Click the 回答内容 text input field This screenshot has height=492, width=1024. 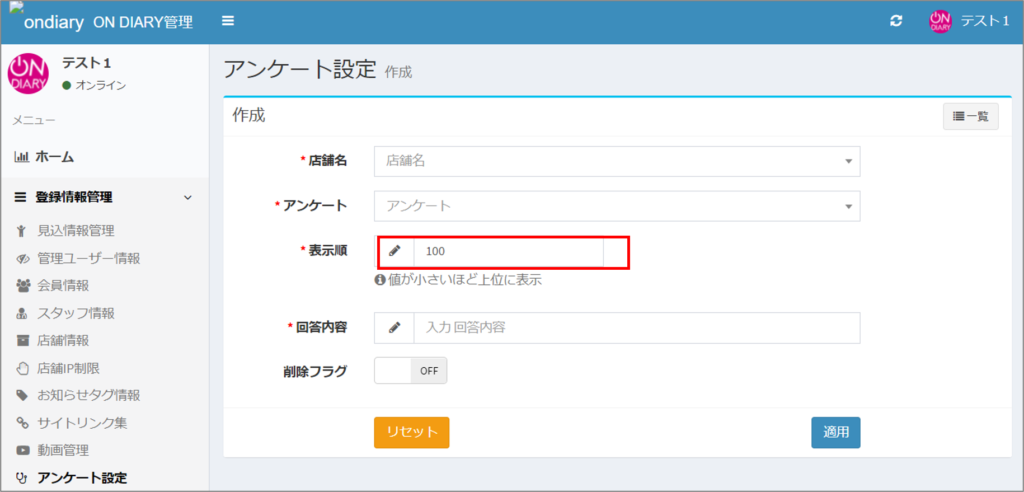pos(635,328)
